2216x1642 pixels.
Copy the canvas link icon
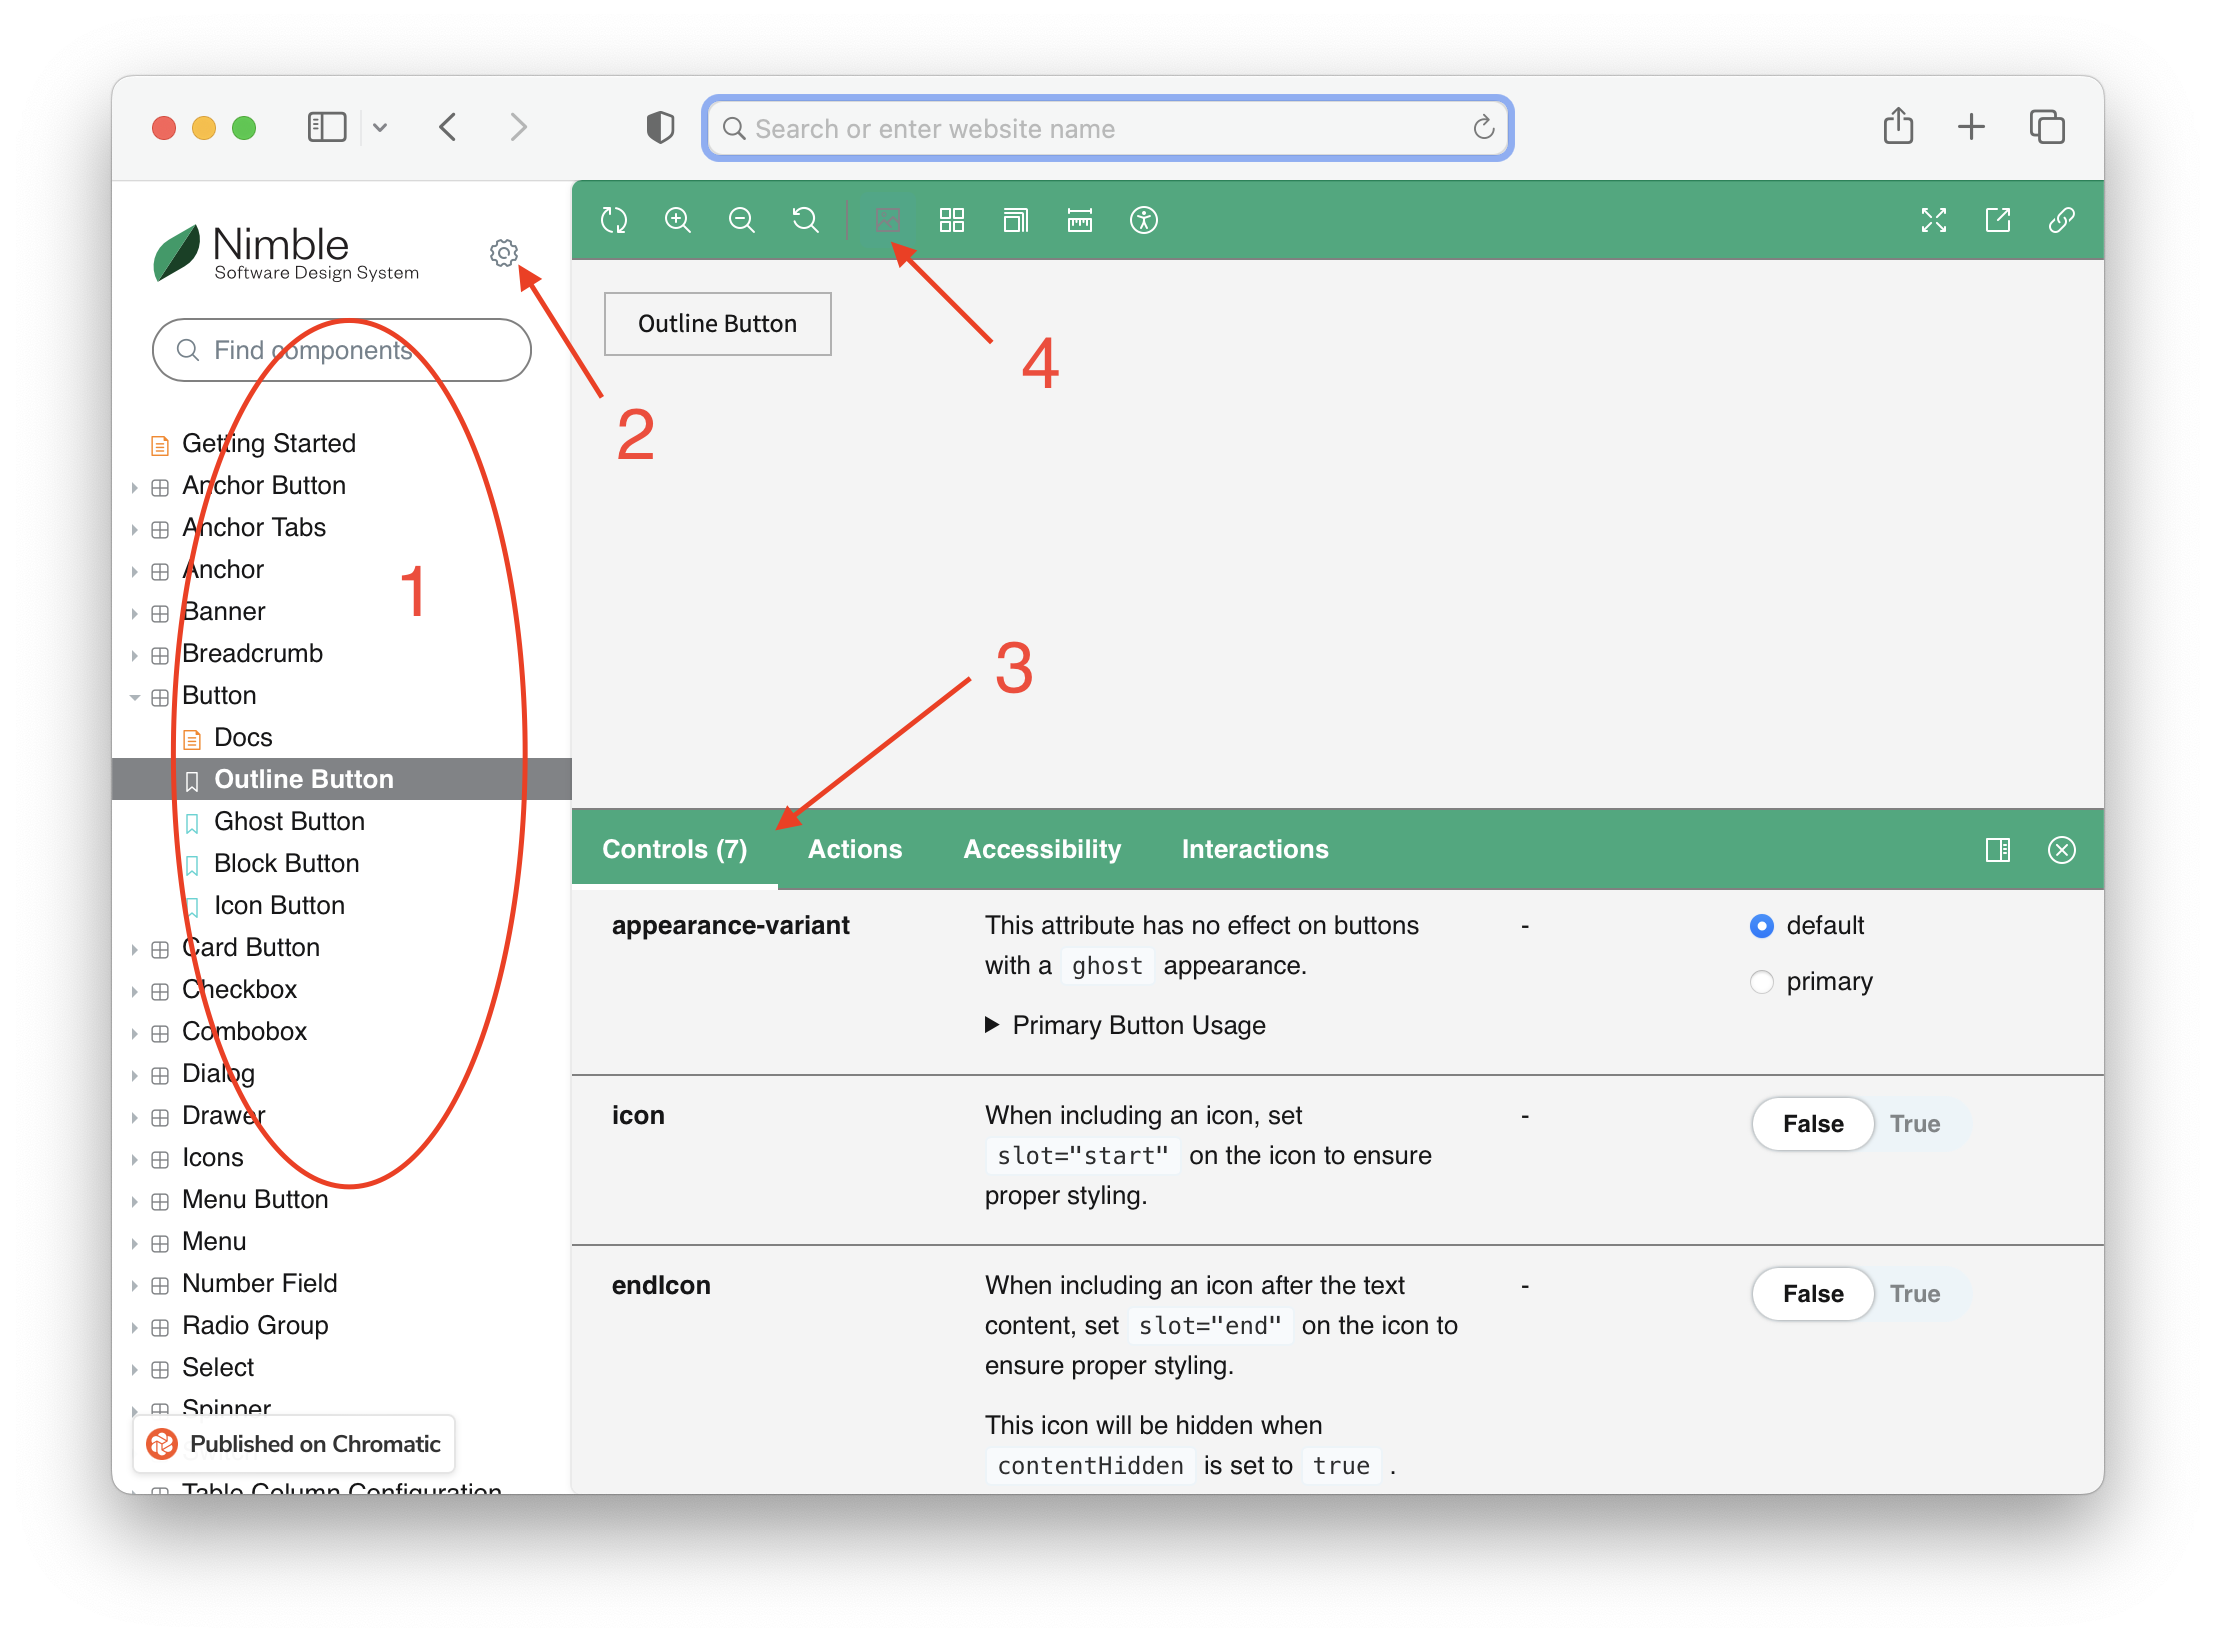(2061, 220)
